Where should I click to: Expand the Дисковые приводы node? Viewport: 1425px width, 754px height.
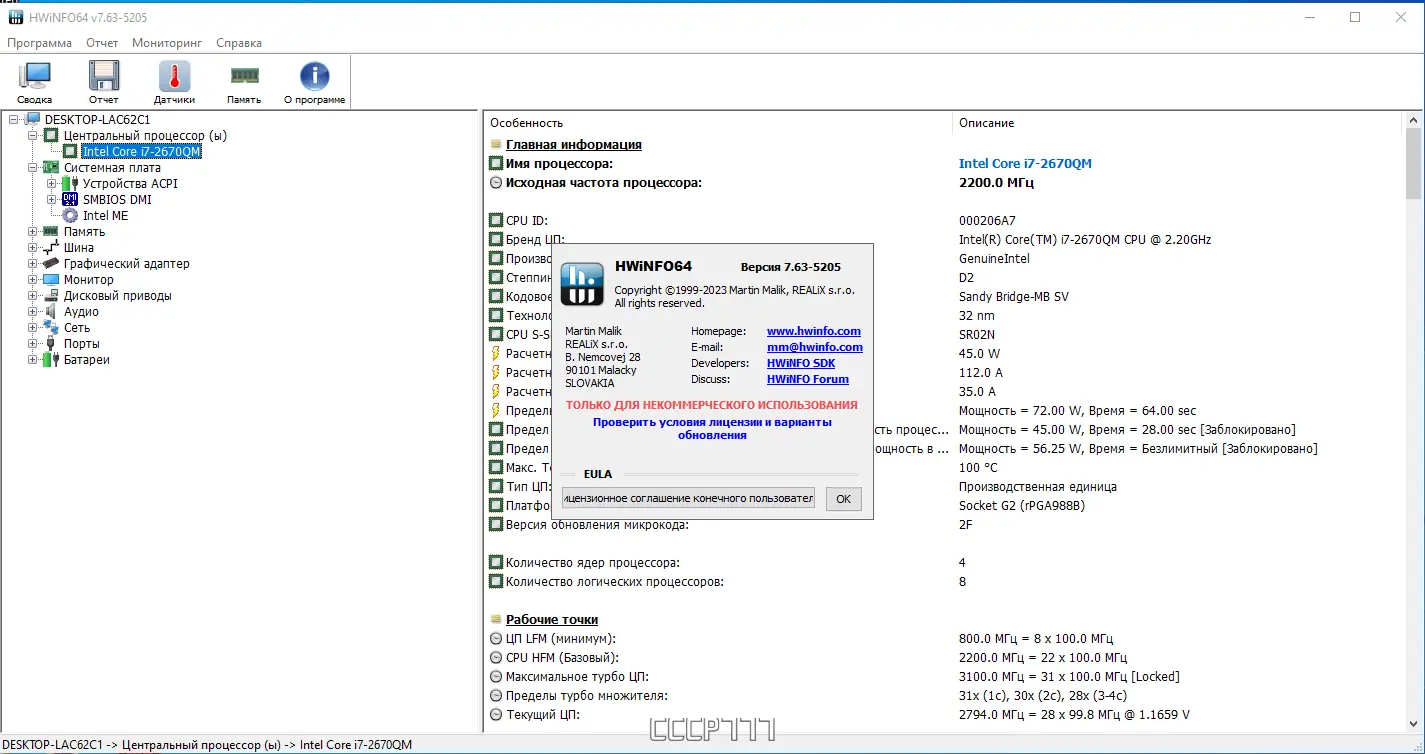[33, 296]
